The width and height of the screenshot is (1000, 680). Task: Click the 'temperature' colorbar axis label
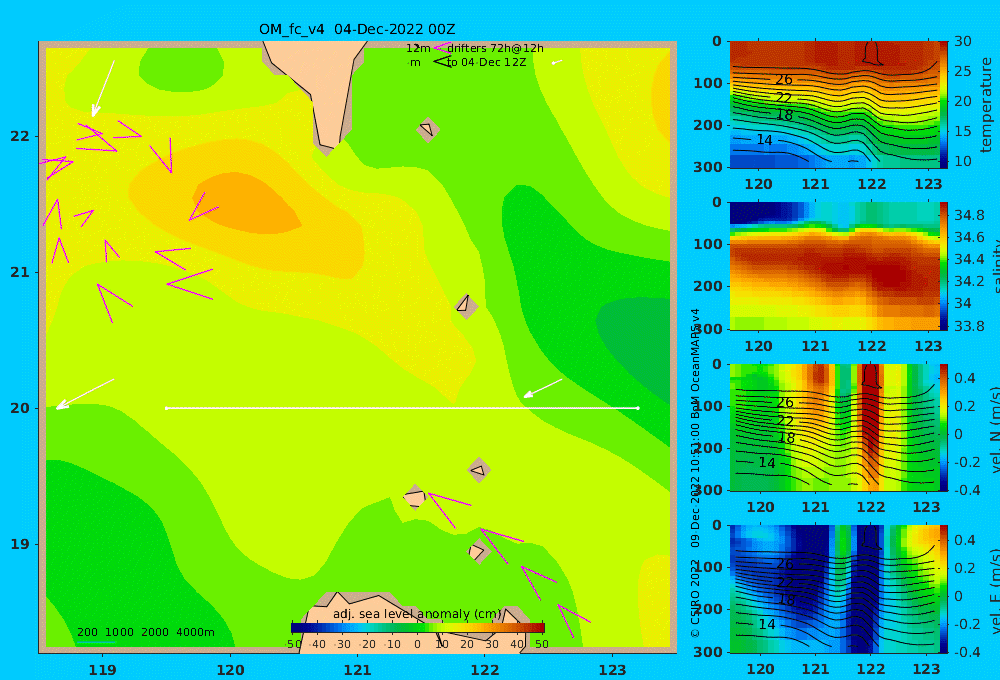point(986,105)
